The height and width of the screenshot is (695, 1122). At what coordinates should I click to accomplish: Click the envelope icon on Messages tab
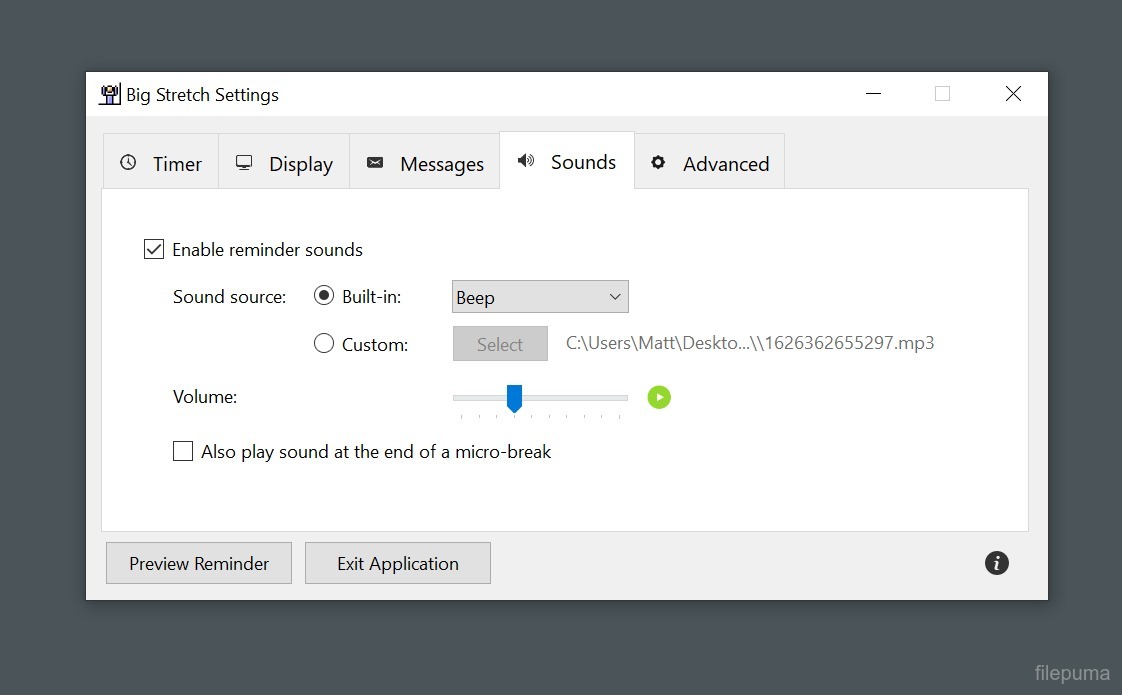[x=375, y=163]
